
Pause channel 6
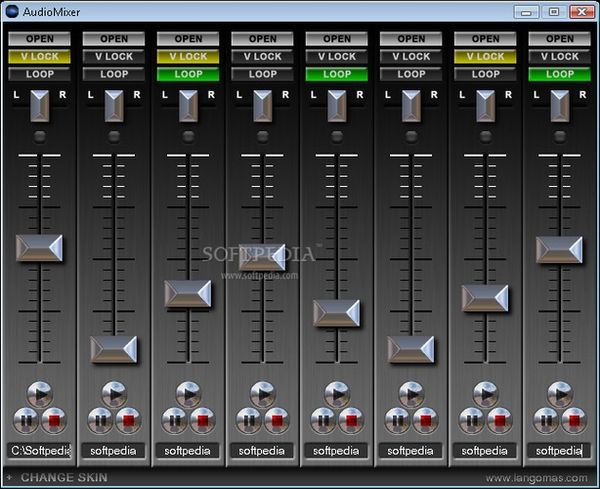[x=397, y=421]
